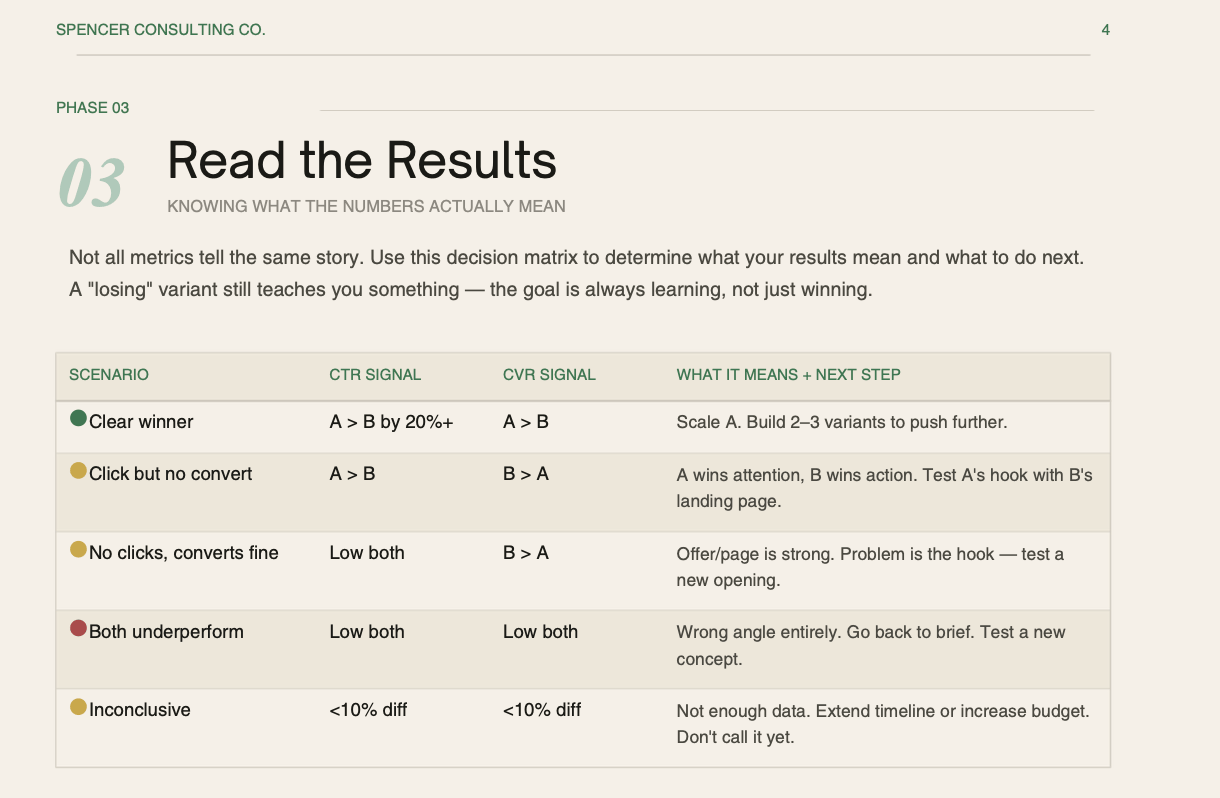Select the CTR SIGNAL column header
This screenshot has width=1220, height=798.
[375, 375]
